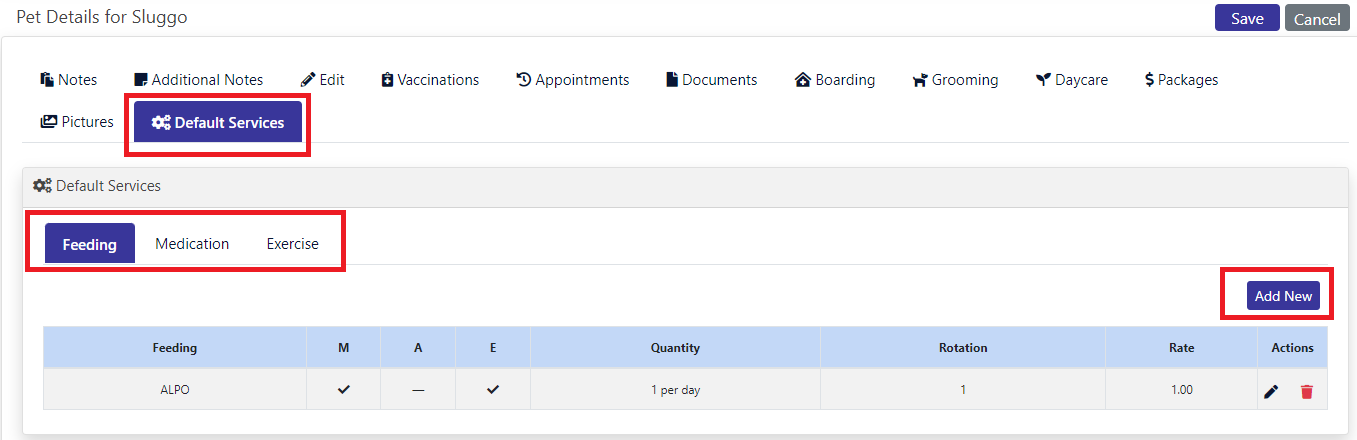Viewport: 1357px width, 440px height.
Task: Delete ALPO feeding with trash icon
Action: click(x=1306, y=391)
